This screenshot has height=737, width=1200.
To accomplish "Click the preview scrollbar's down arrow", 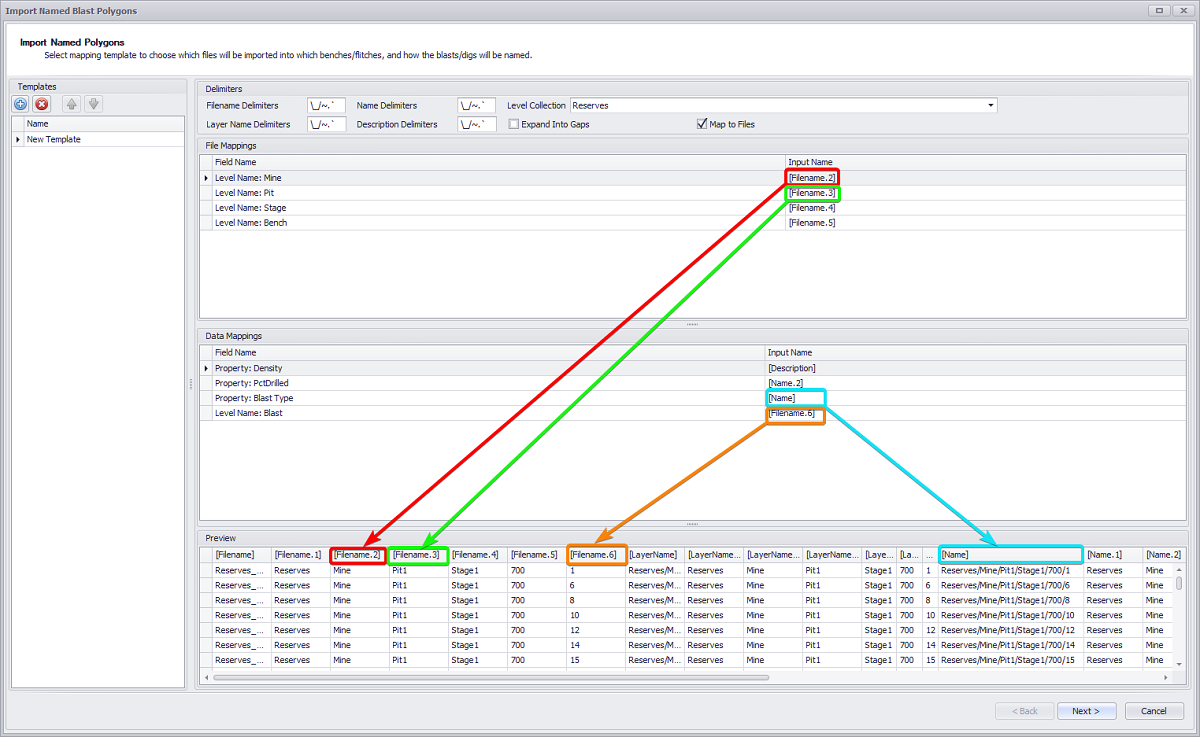I will (1179, 664).
